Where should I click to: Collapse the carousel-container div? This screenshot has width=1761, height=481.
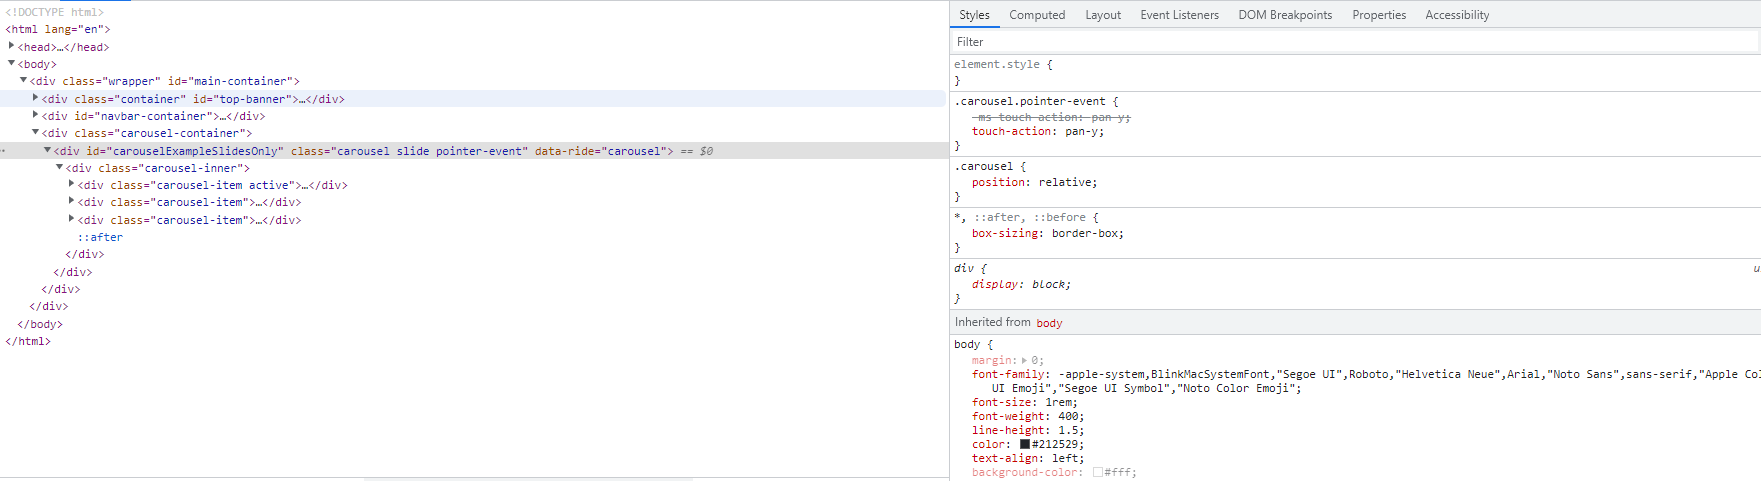tap(35, 132)
